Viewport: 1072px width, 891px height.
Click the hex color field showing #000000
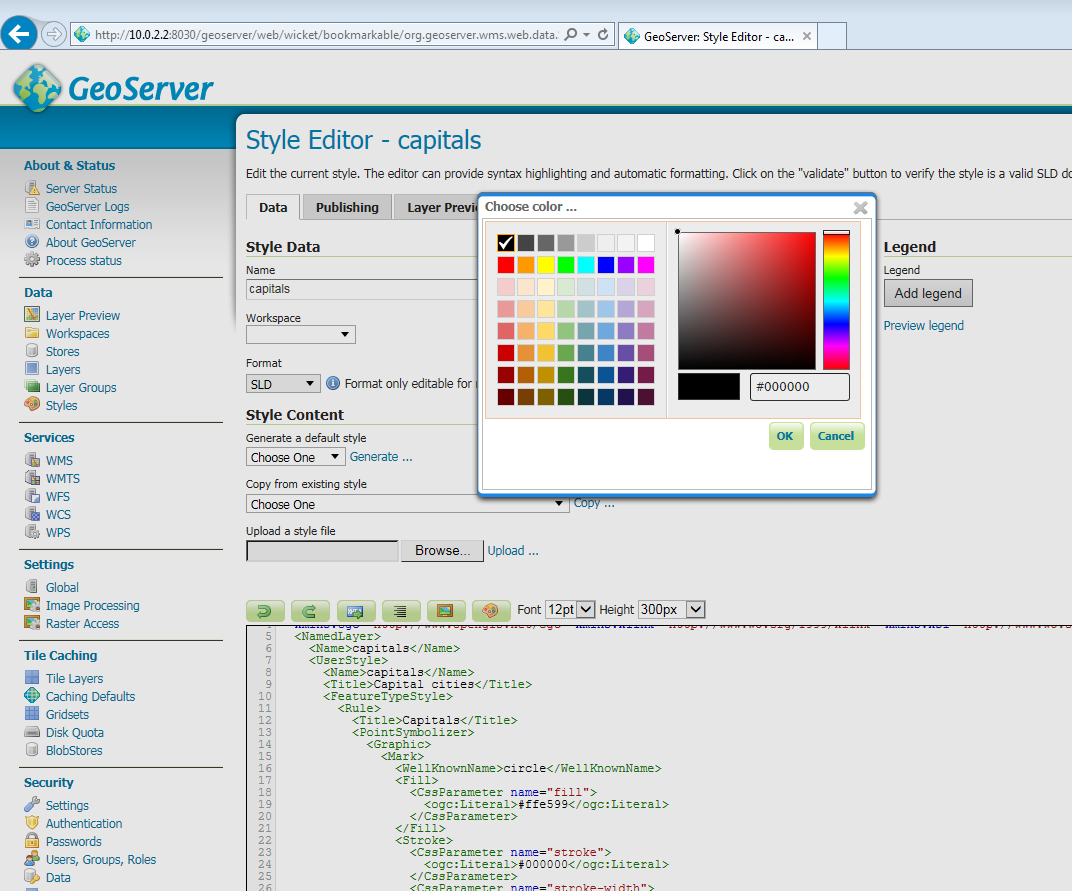click(800, 386)
